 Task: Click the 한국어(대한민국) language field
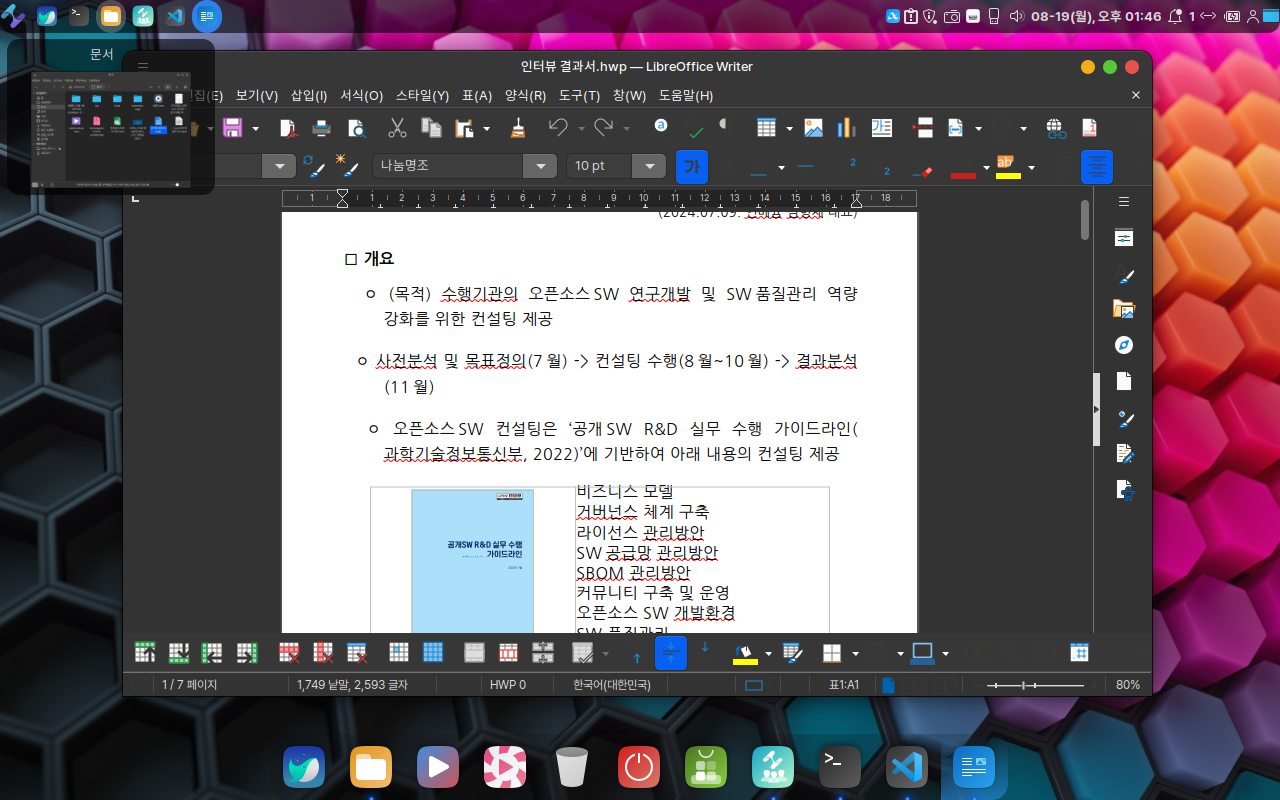(611, 685)
